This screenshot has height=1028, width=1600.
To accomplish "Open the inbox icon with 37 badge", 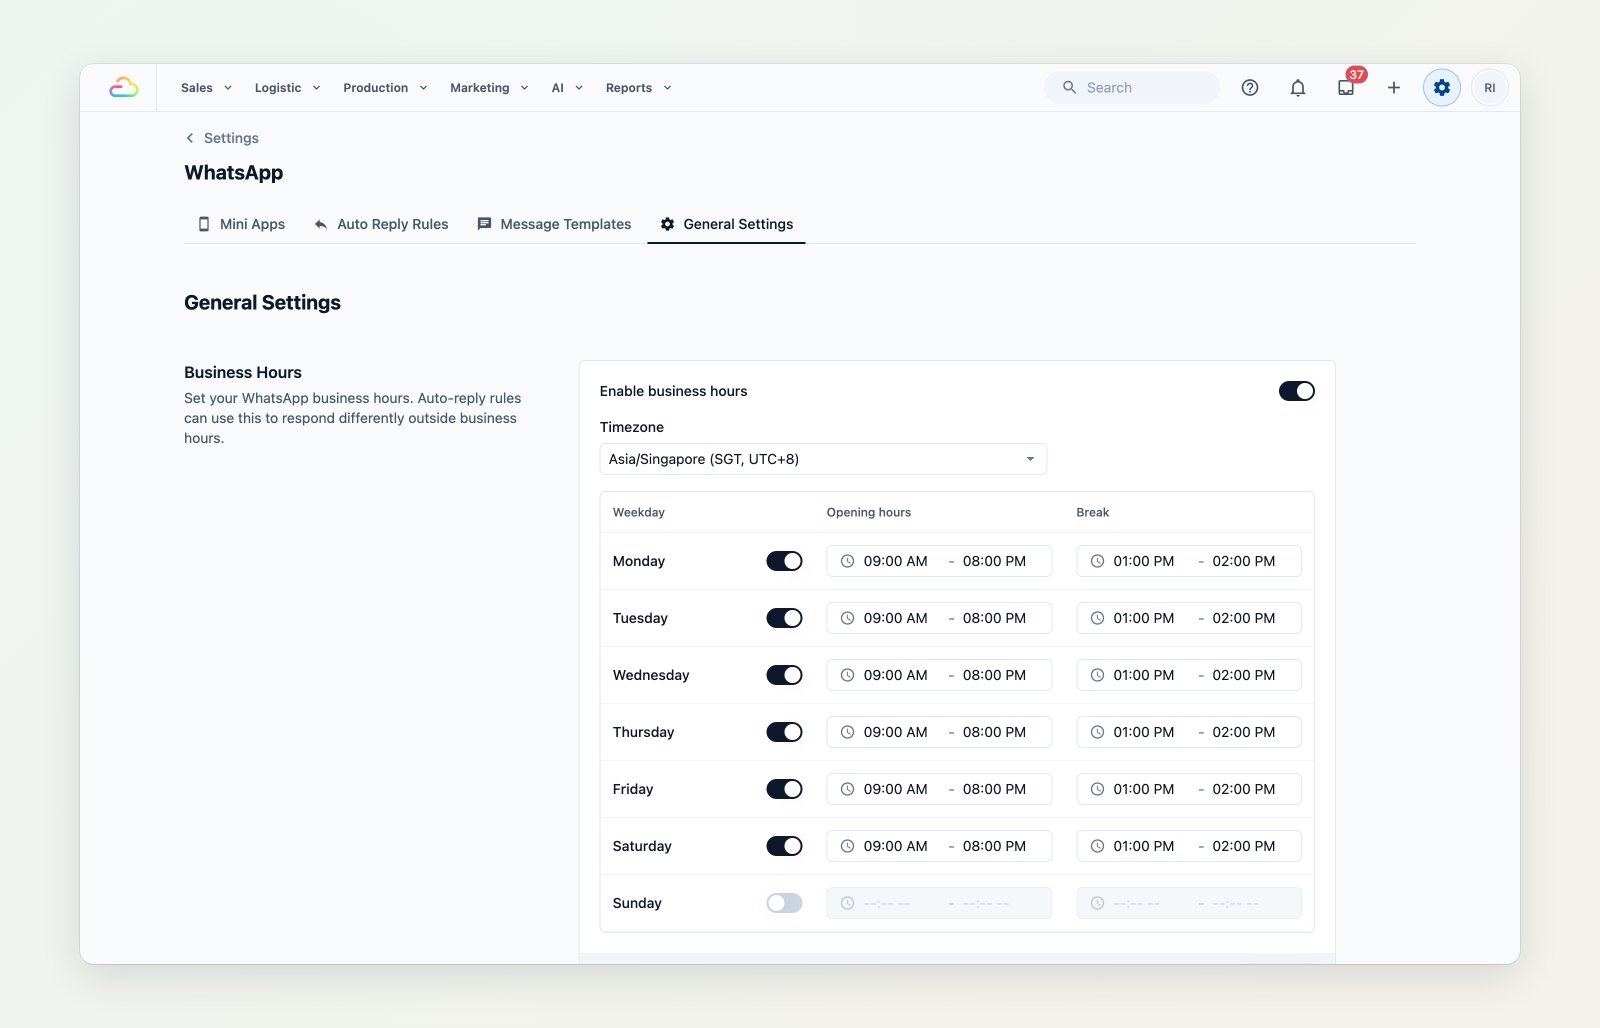I will click(1346, 88).
